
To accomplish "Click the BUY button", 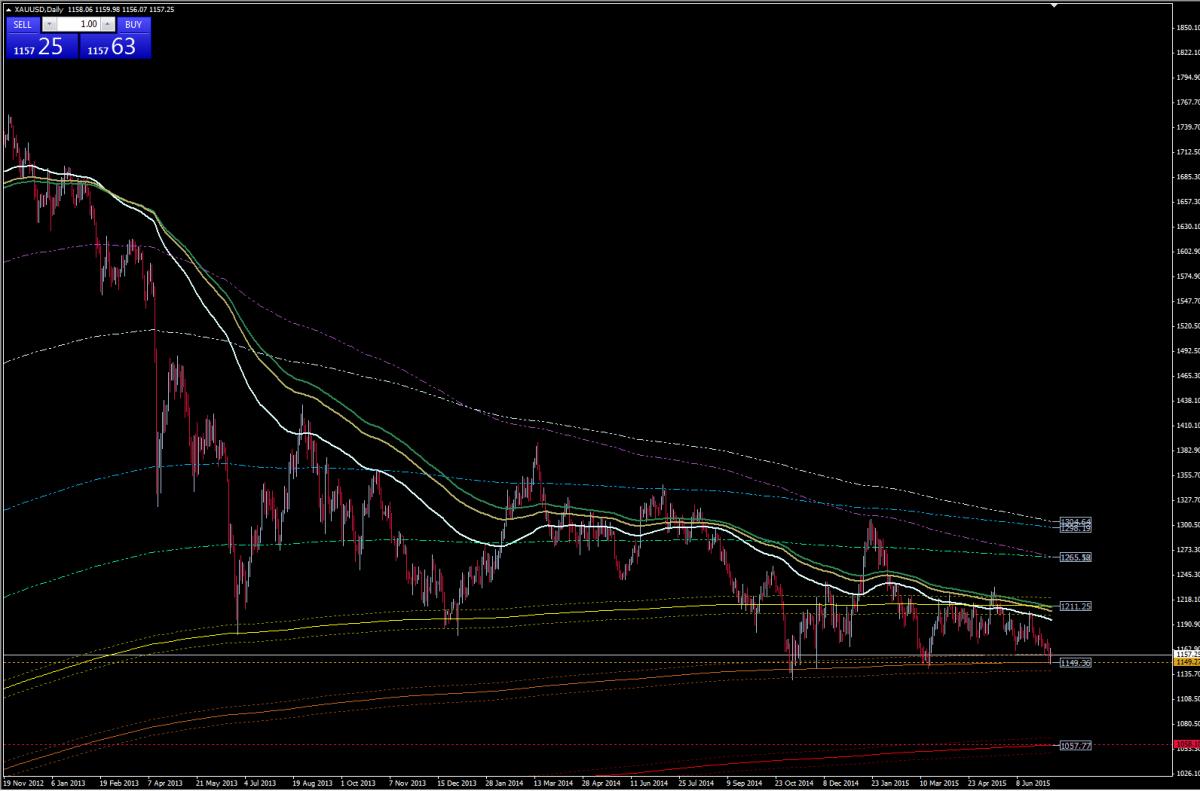I will pyautogui.click(x=132, y=23).
